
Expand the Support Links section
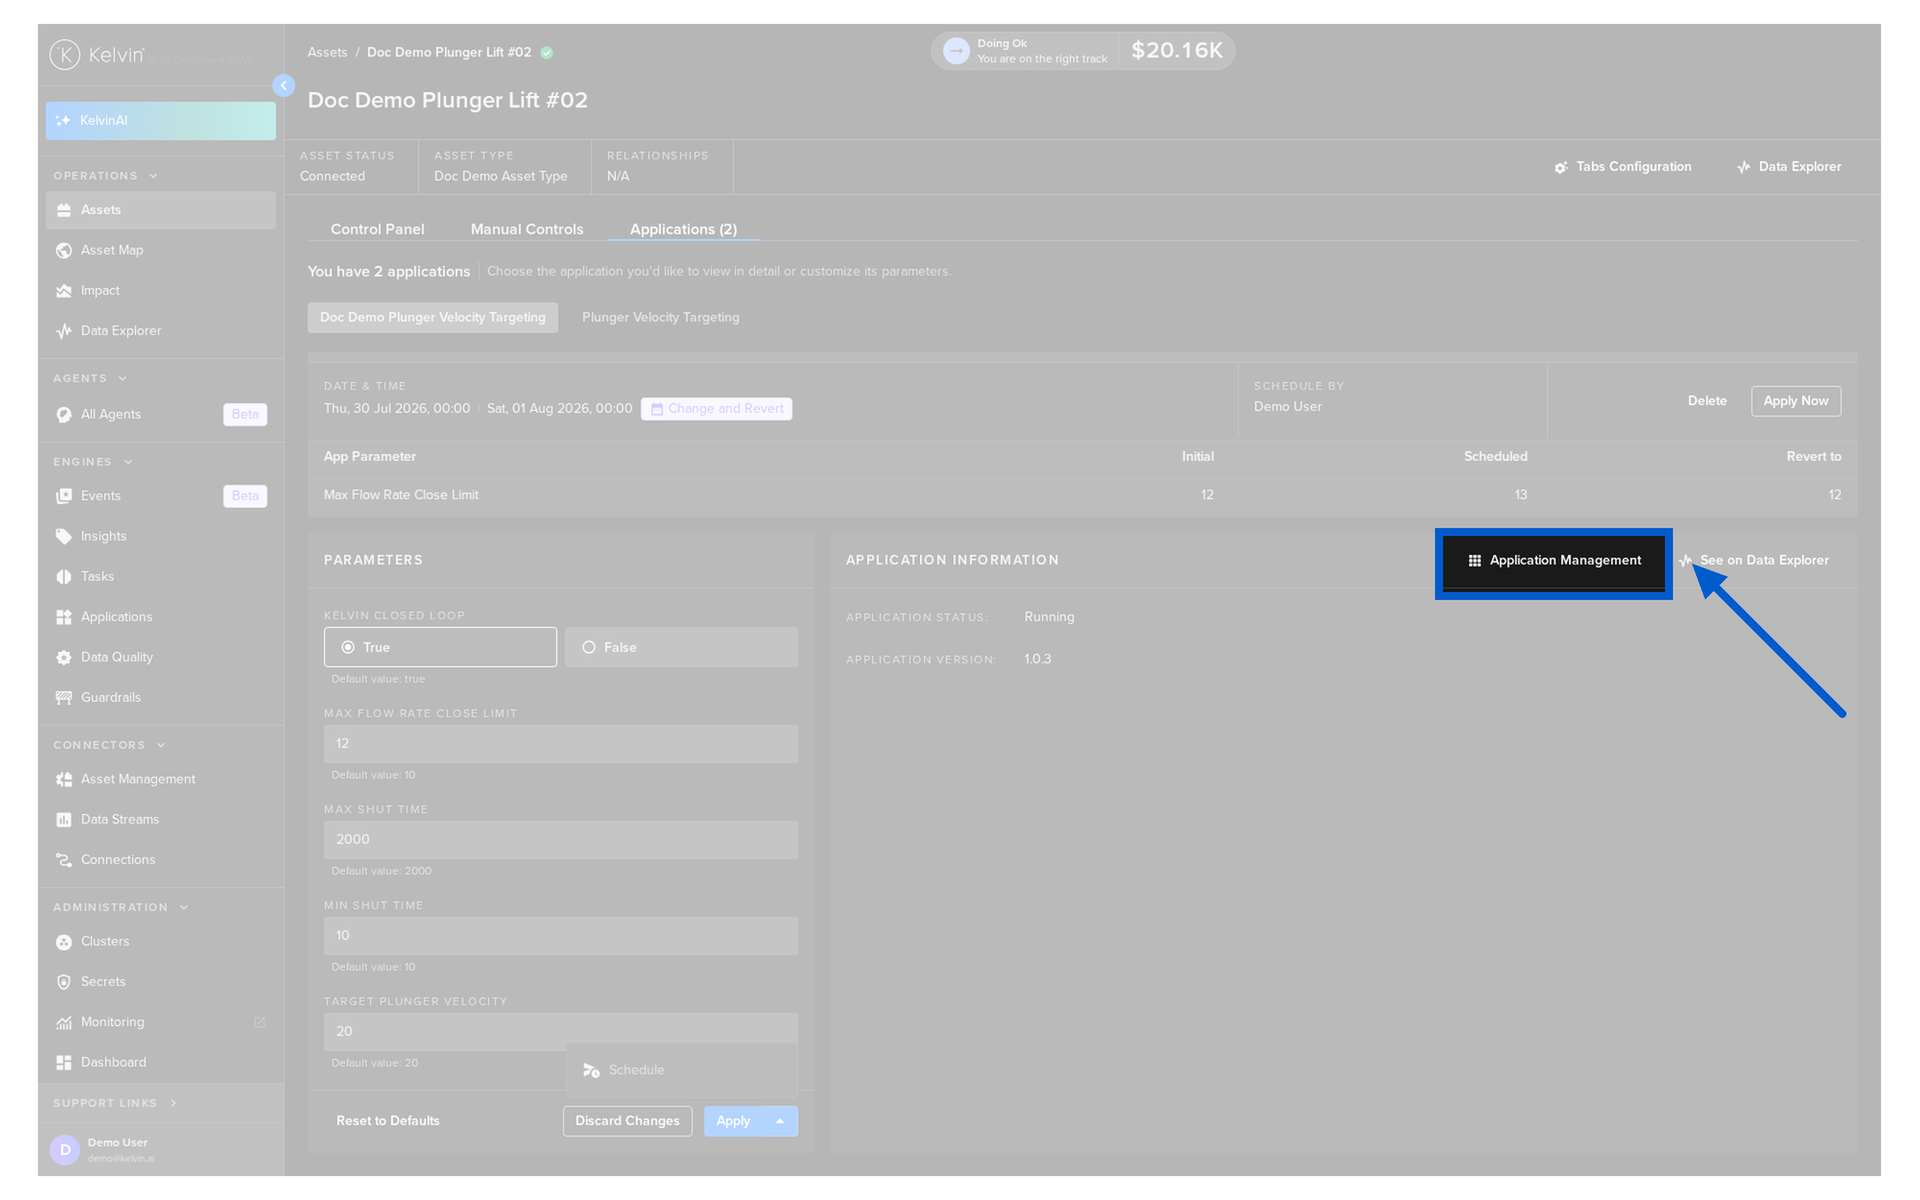pos(173,1103)
